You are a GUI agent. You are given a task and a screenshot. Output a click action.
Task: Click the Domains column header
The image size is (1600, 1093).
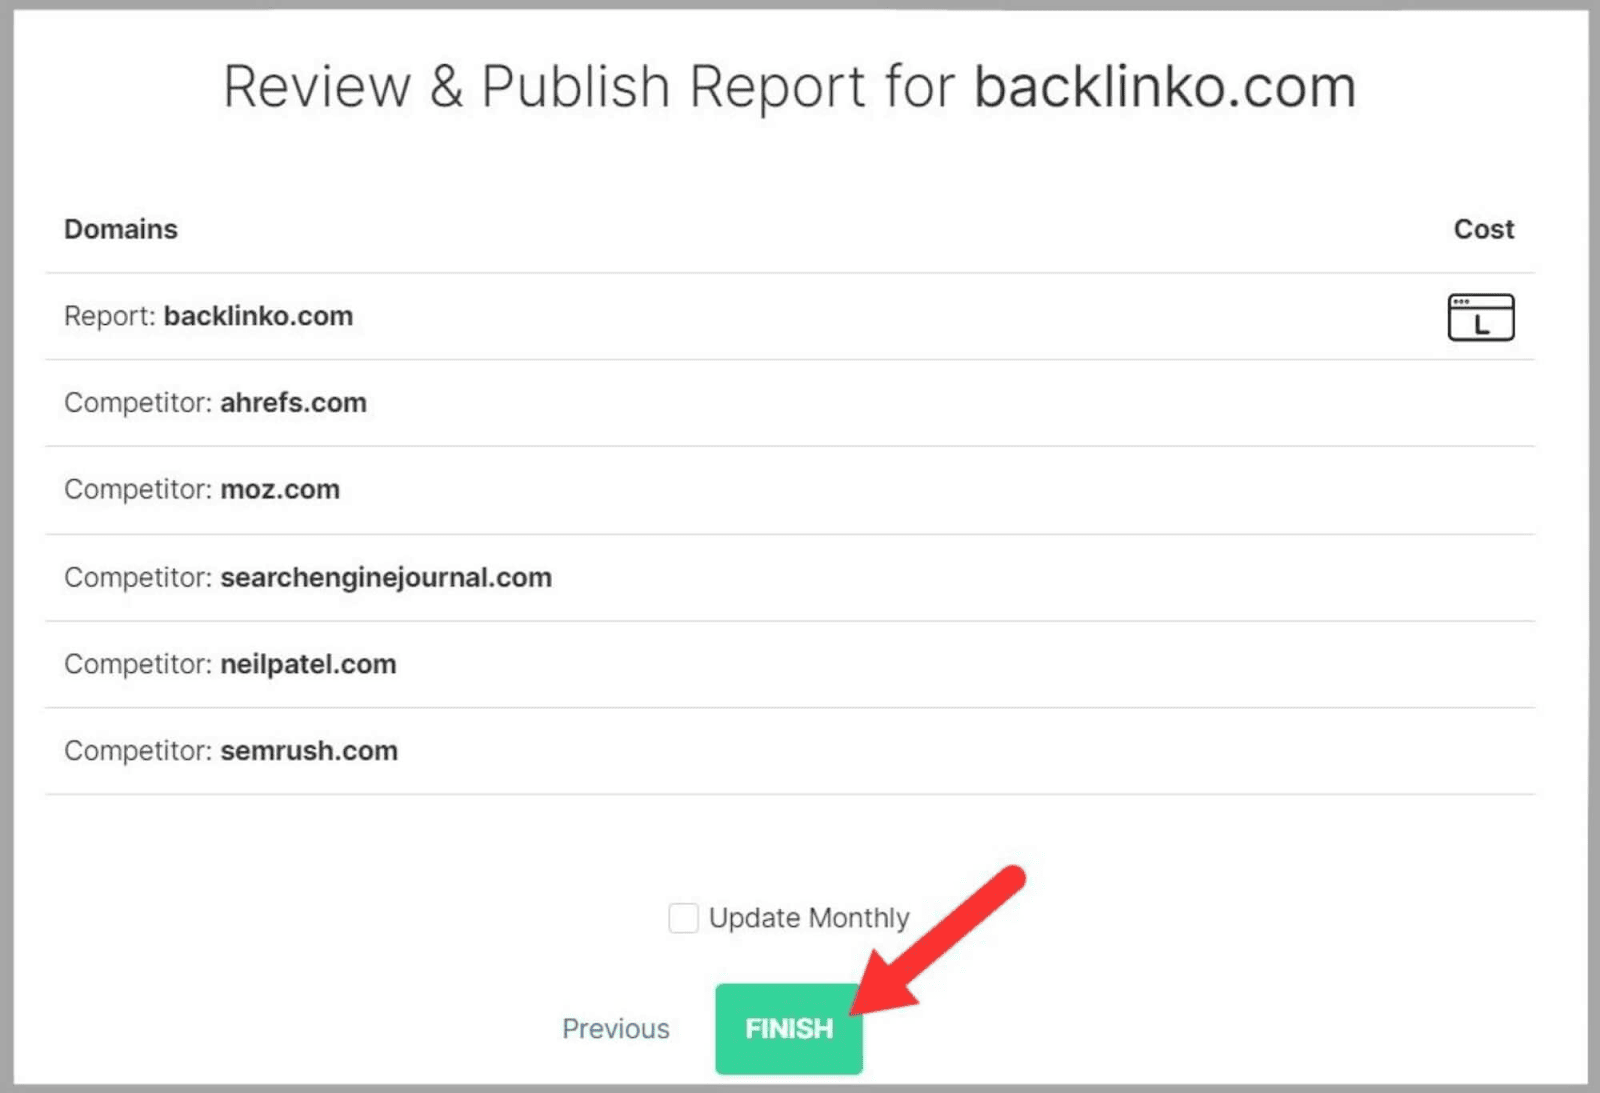click(121, 229)
